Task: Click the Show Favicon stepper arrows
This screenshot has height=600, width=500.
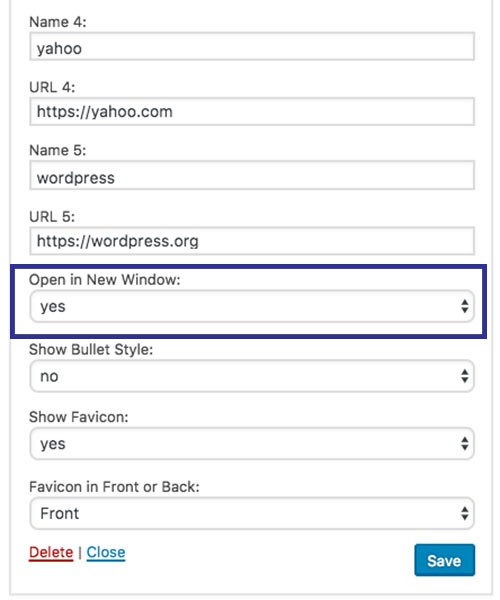Action: [464, 443]
